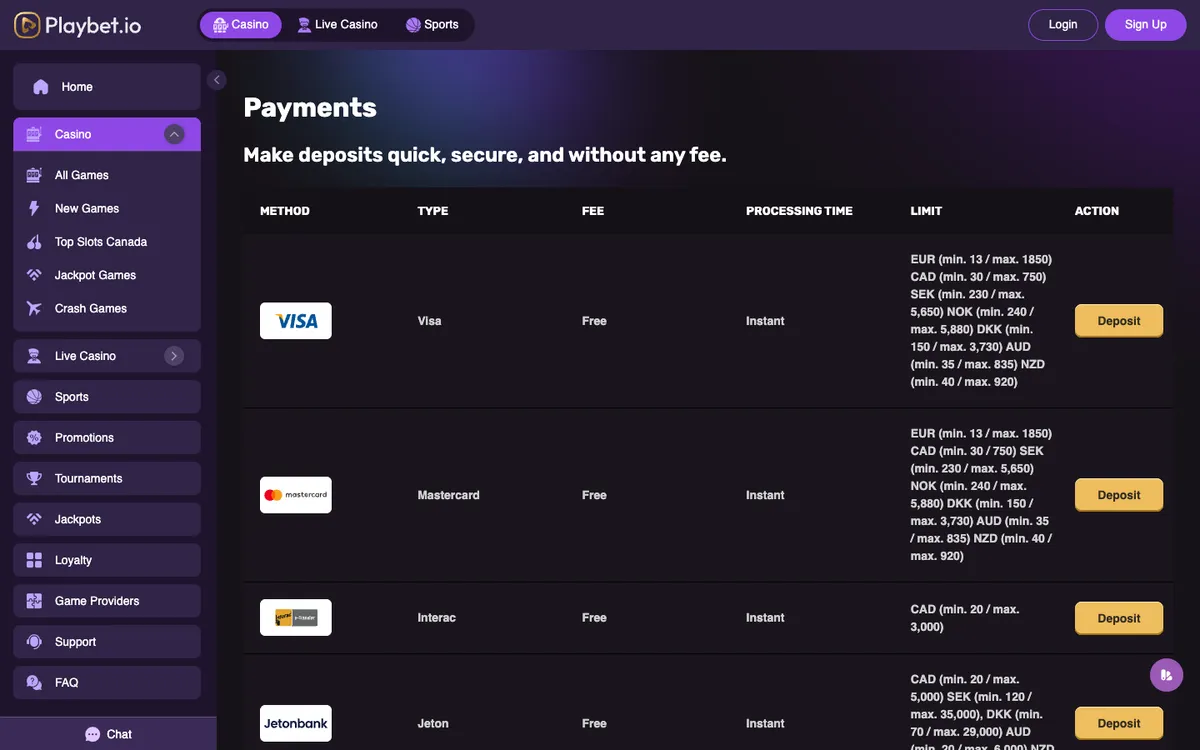The image size is (1200, 750).
Task: Click the All Games icon
Action: pyautogui.click(x=34, y=175)
